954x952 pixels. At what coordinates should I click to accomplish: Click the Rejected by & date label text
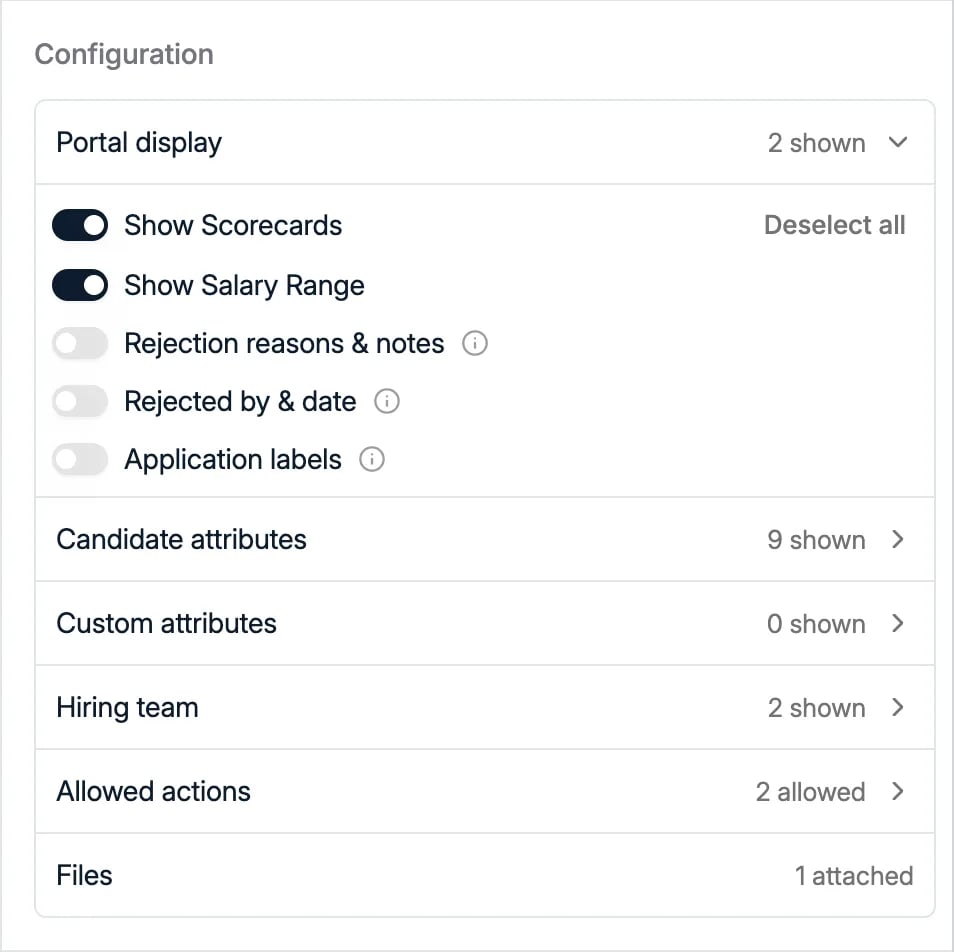tap(240, 402)
